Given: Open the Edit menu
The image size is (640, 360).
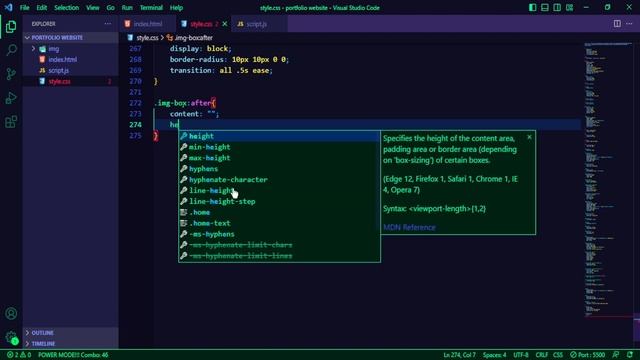Looking at the screenshot, I should [42, 8].
